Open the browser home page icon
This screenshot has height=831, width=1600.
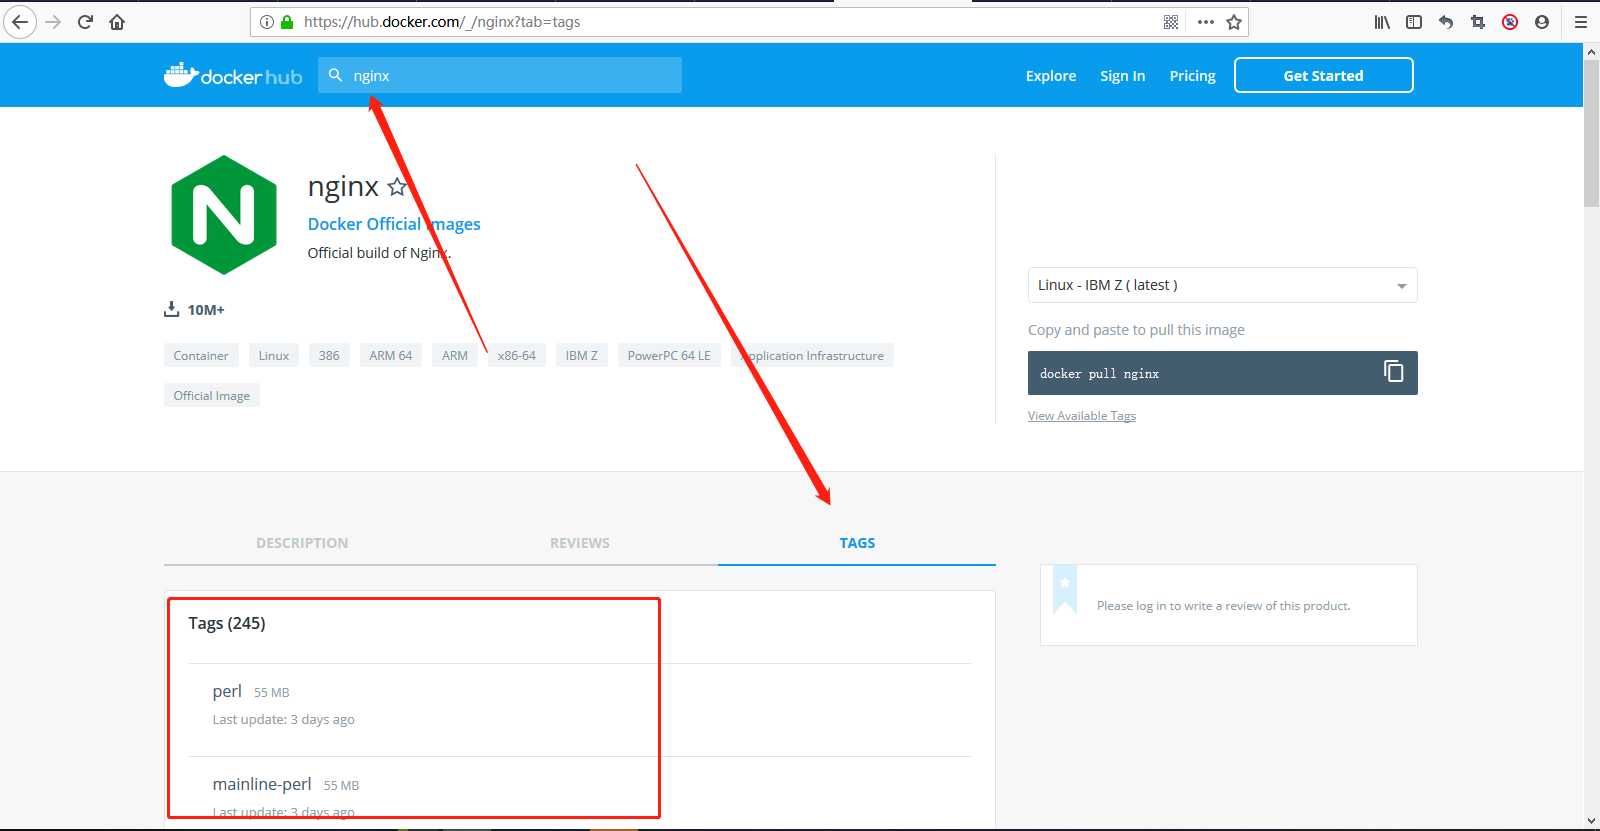[117, 22]
